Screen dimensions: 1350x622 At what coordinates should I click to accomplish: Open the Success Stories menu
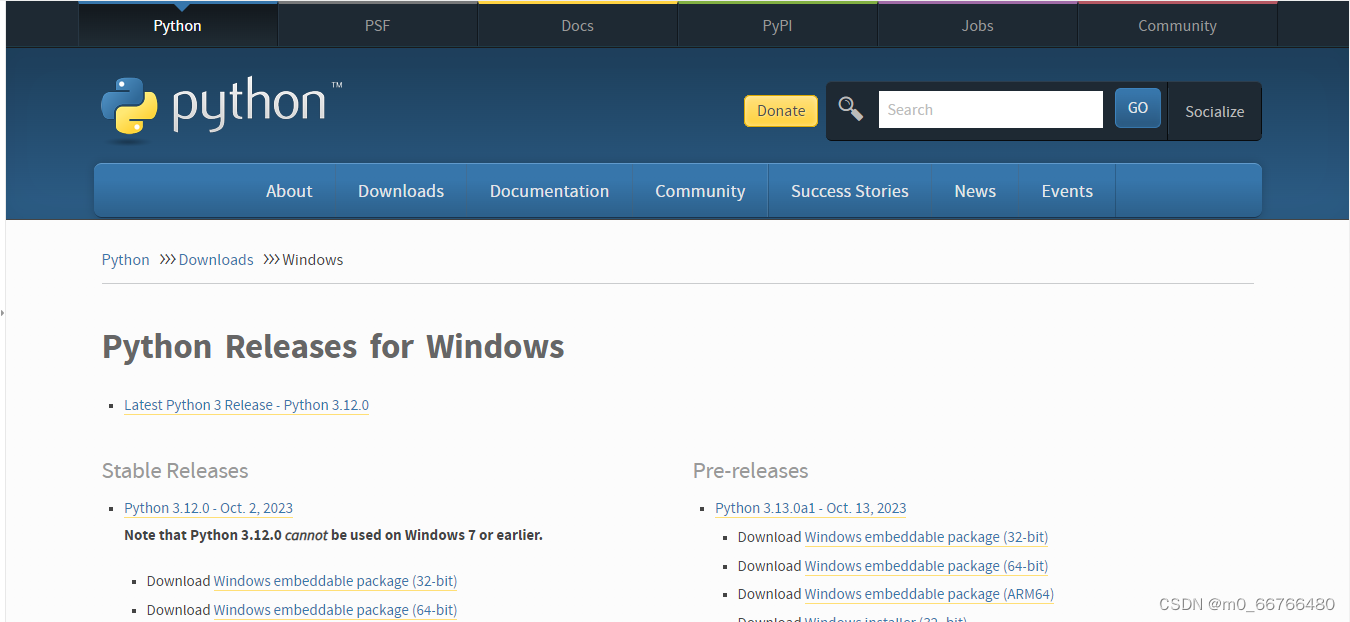point(850,191)
